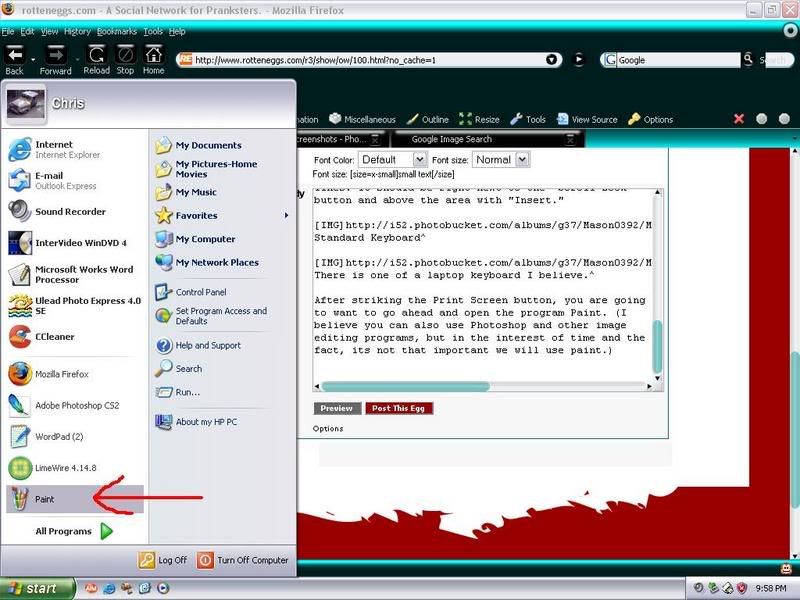The width and height of the screenshot is (800, 600).
Task: Open the File menu
Action: [x=8, y=32]
